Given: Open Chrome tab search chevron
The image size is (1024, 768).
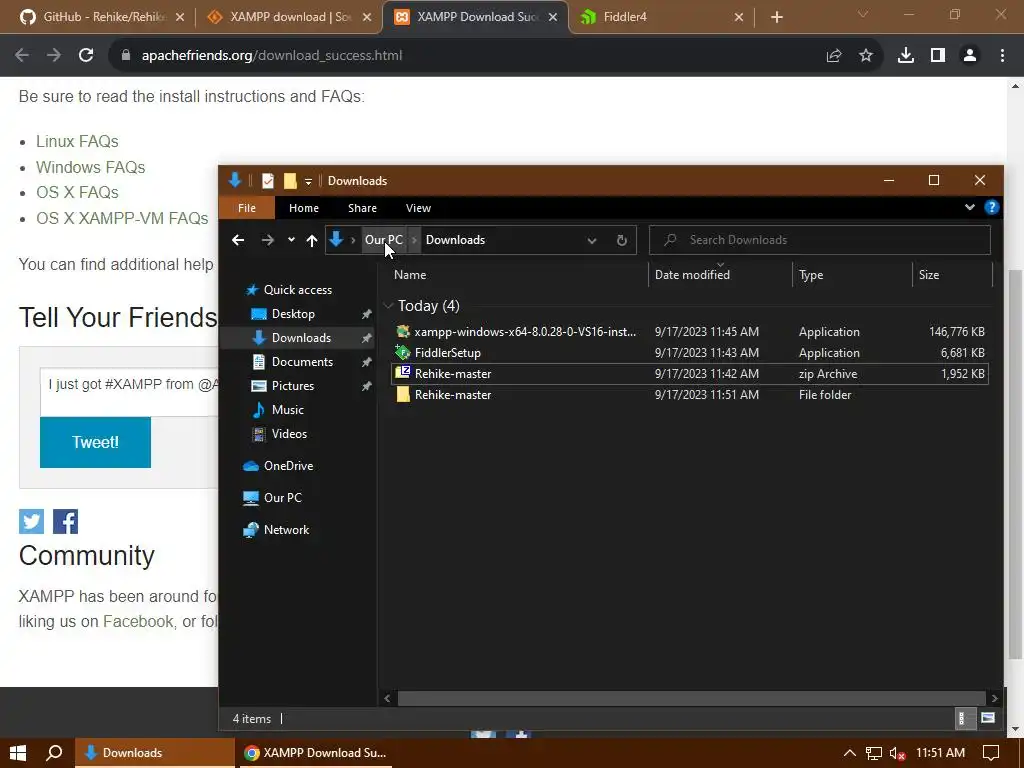Looking at the screenshot, I should tap(862, 14).
